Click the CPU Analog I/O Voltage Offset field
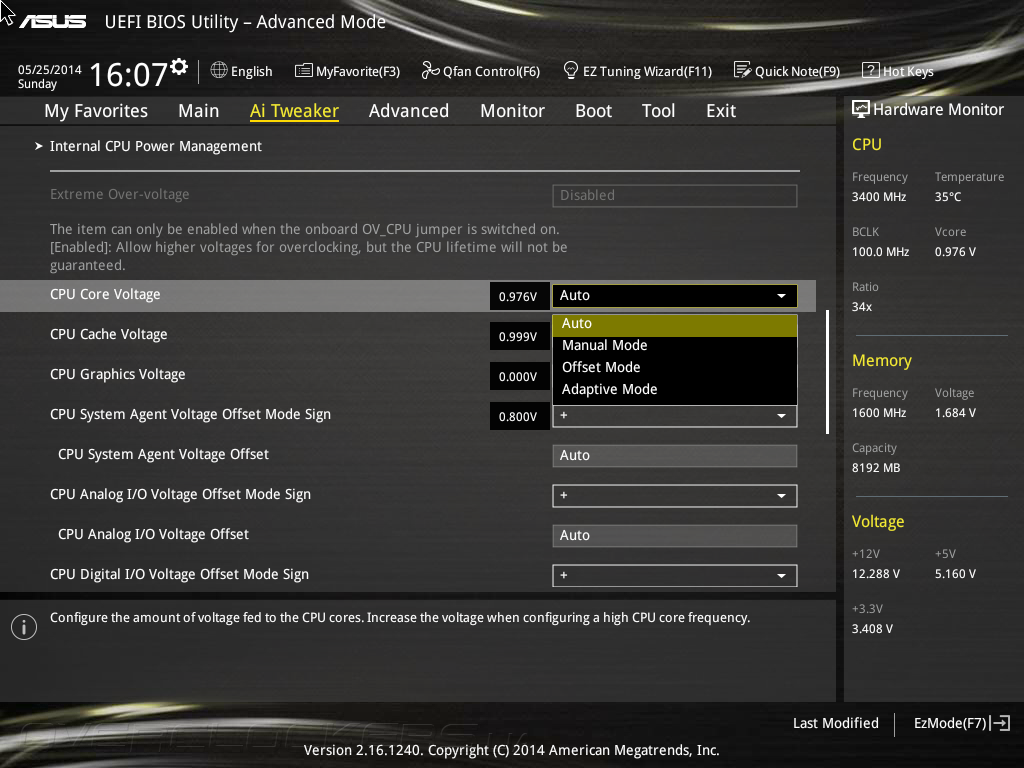Viewport: 1024px width, 768px height. pos(675,536)
